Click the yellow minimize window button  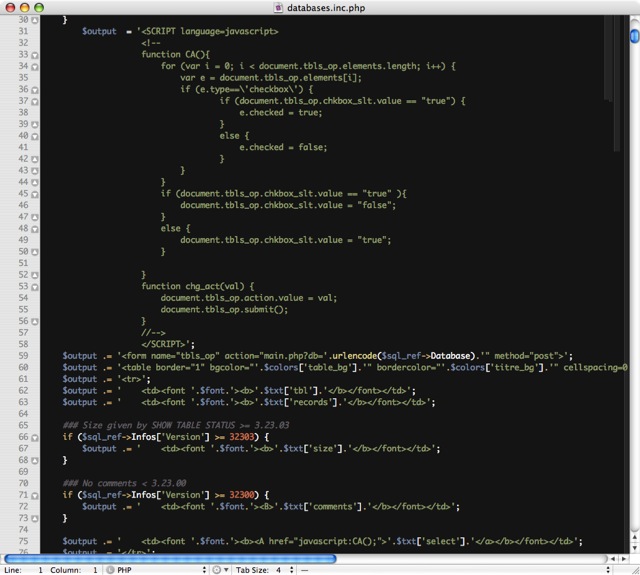point(25,7)
